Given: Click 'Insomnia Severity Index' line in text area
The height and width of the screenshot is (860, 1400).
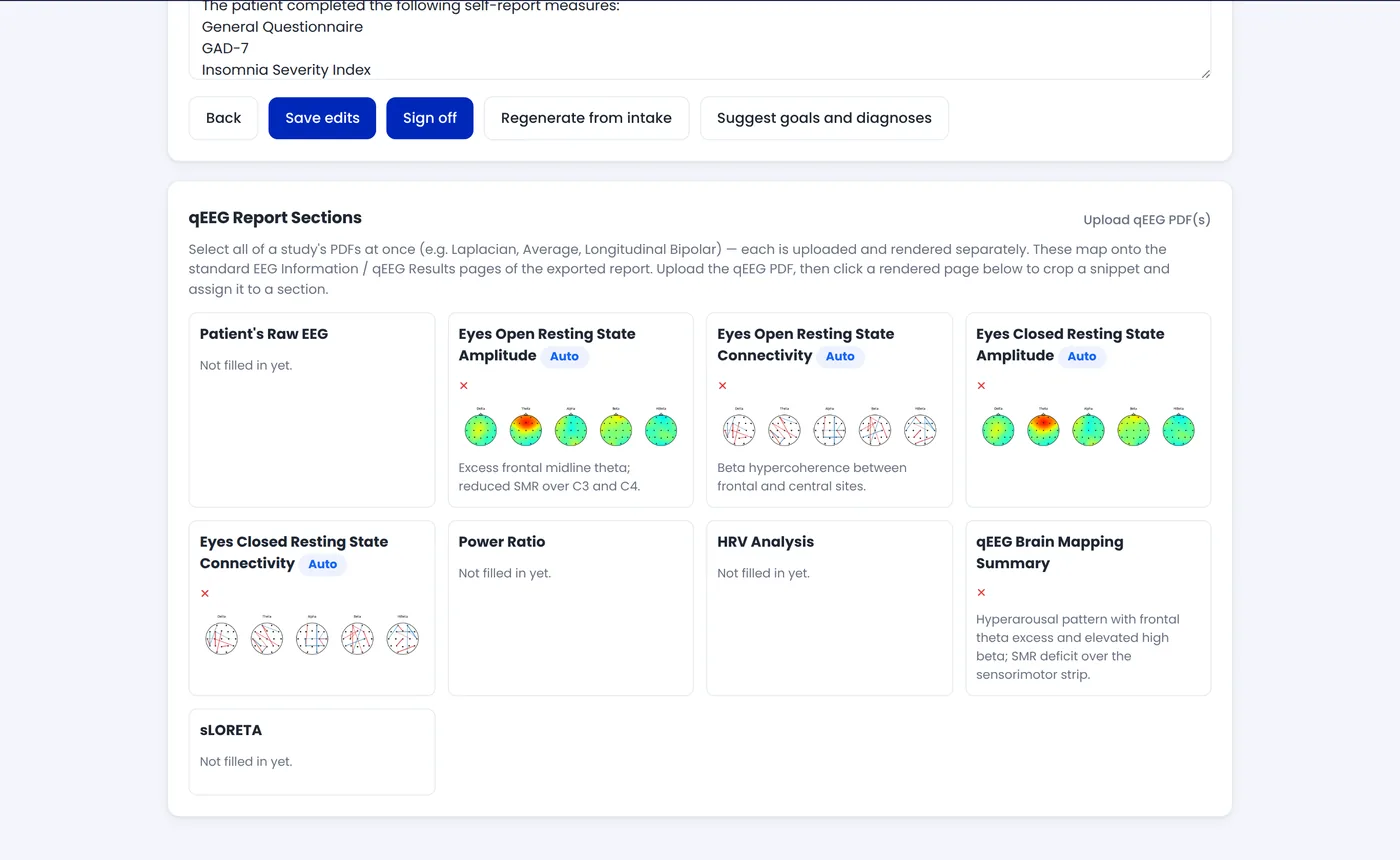Looking at the screenshot, I should (x=286, y=70).
